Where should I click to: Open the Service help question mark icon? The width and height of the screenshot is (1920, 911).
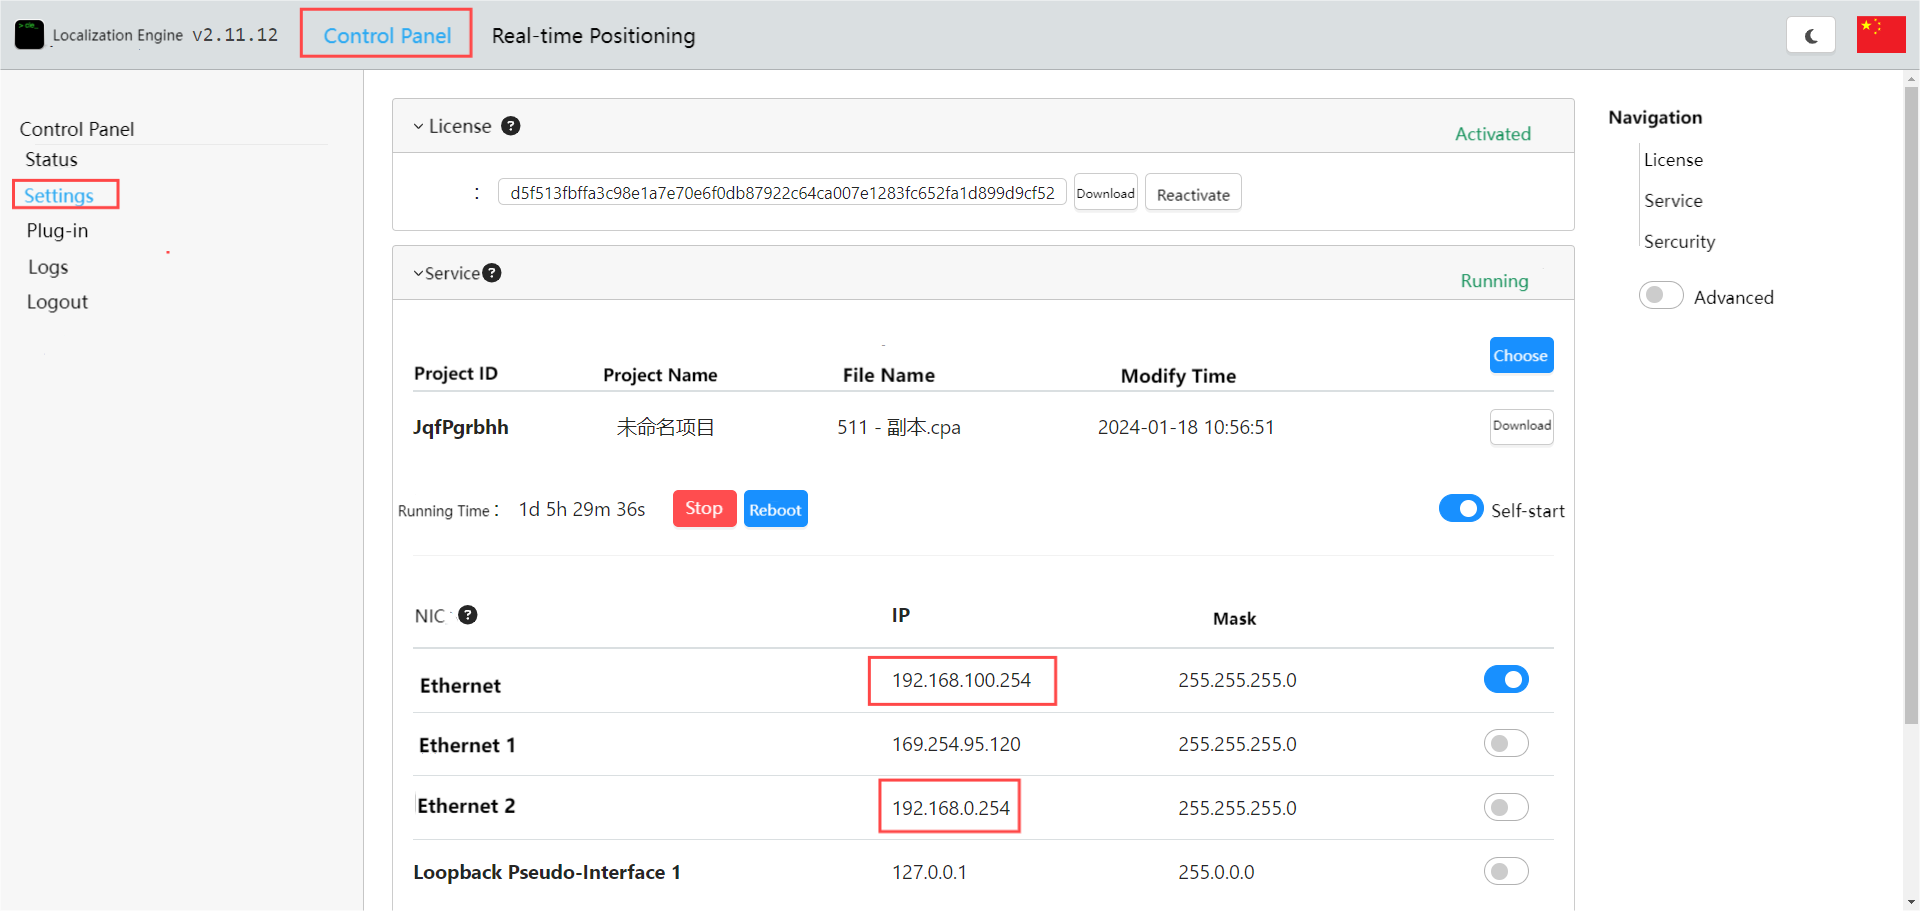pyautogui.click(x=492, y=273)
